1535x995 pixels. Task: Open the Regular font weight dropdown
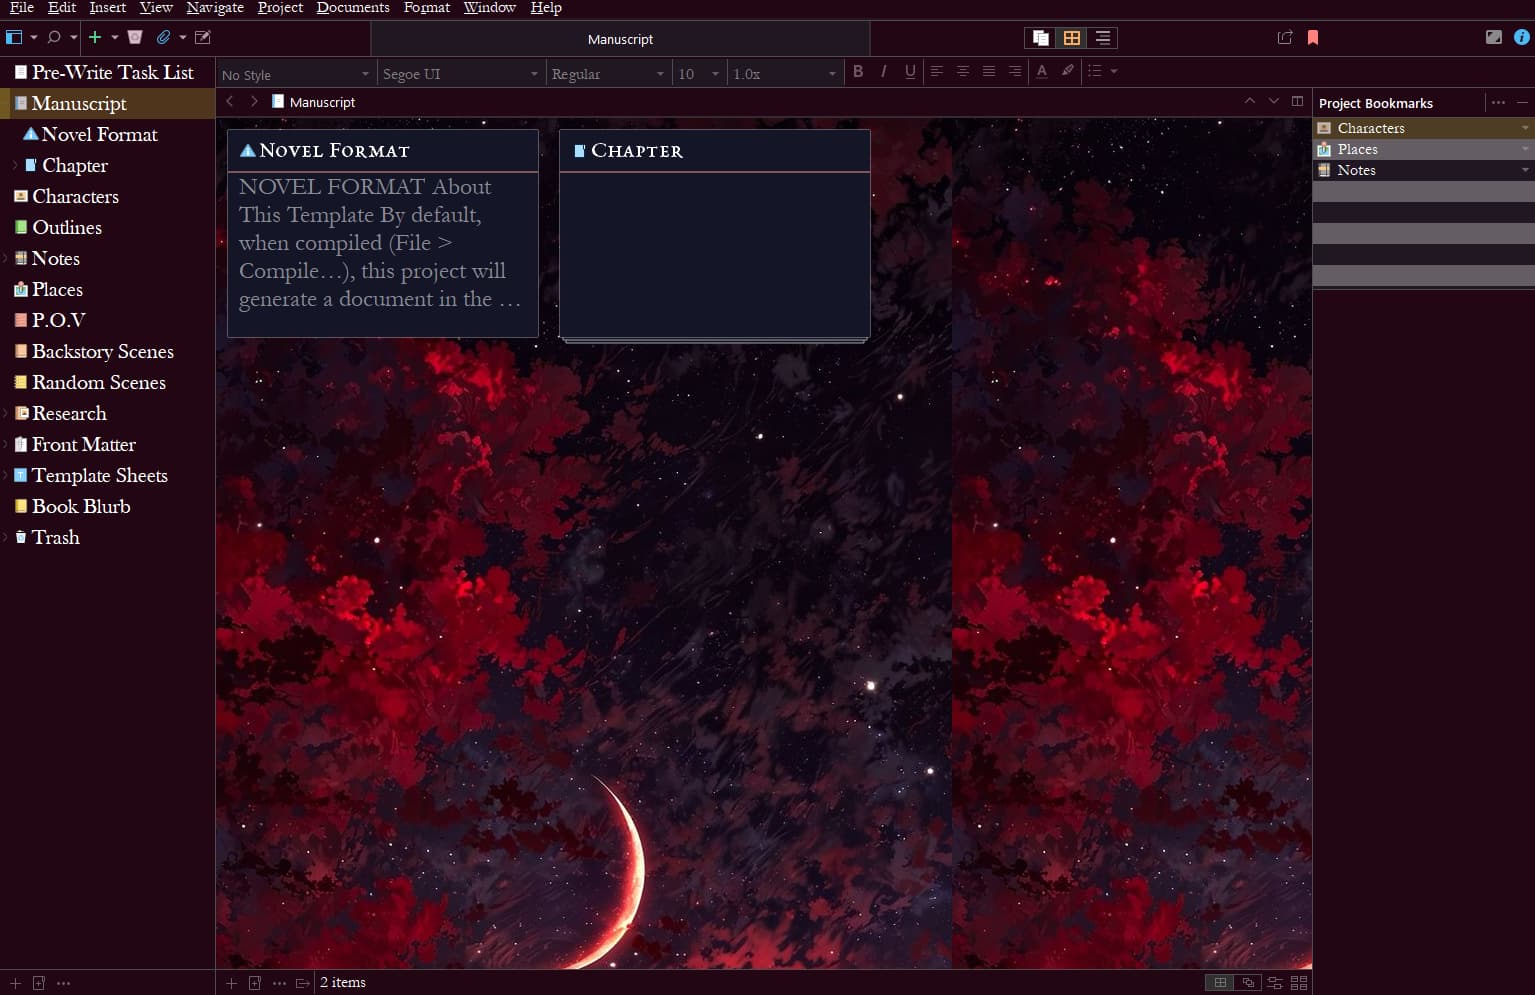(608, 74)
